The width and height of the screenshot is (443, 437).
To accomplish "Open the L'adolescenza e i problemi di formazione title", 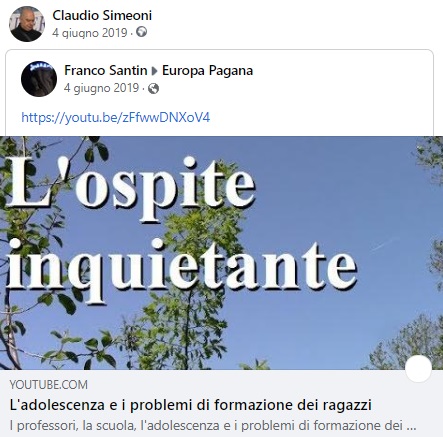I will tap(191, 405).
